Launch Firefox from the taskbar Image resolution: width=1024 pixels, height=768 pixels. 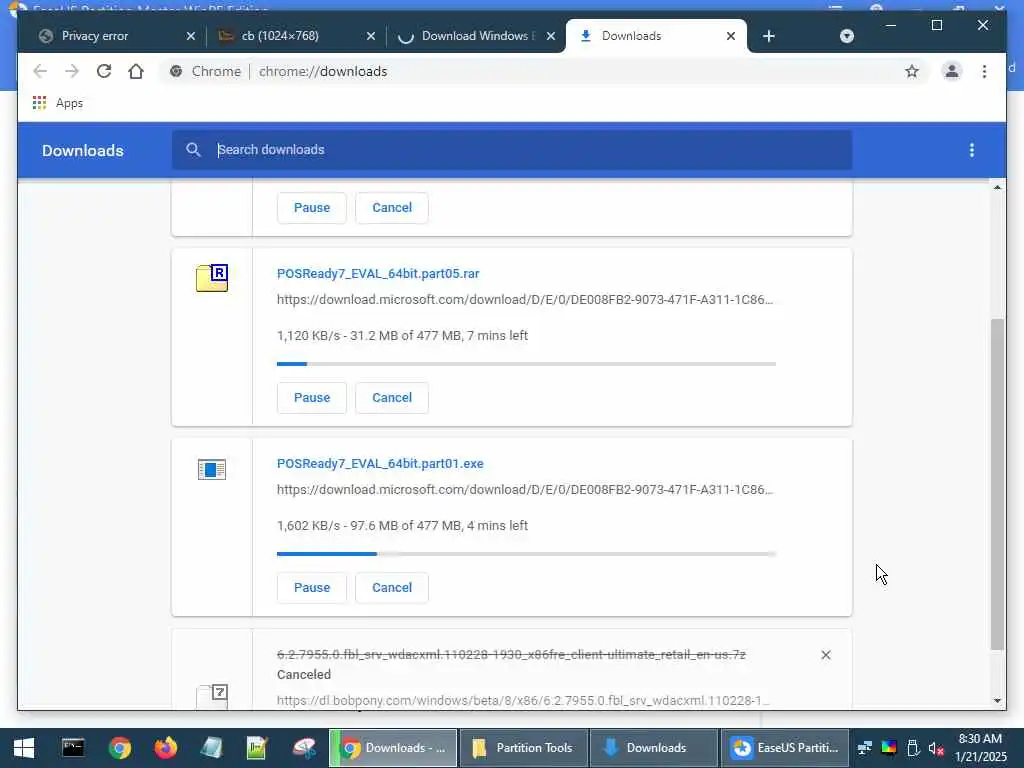point(166,748)
